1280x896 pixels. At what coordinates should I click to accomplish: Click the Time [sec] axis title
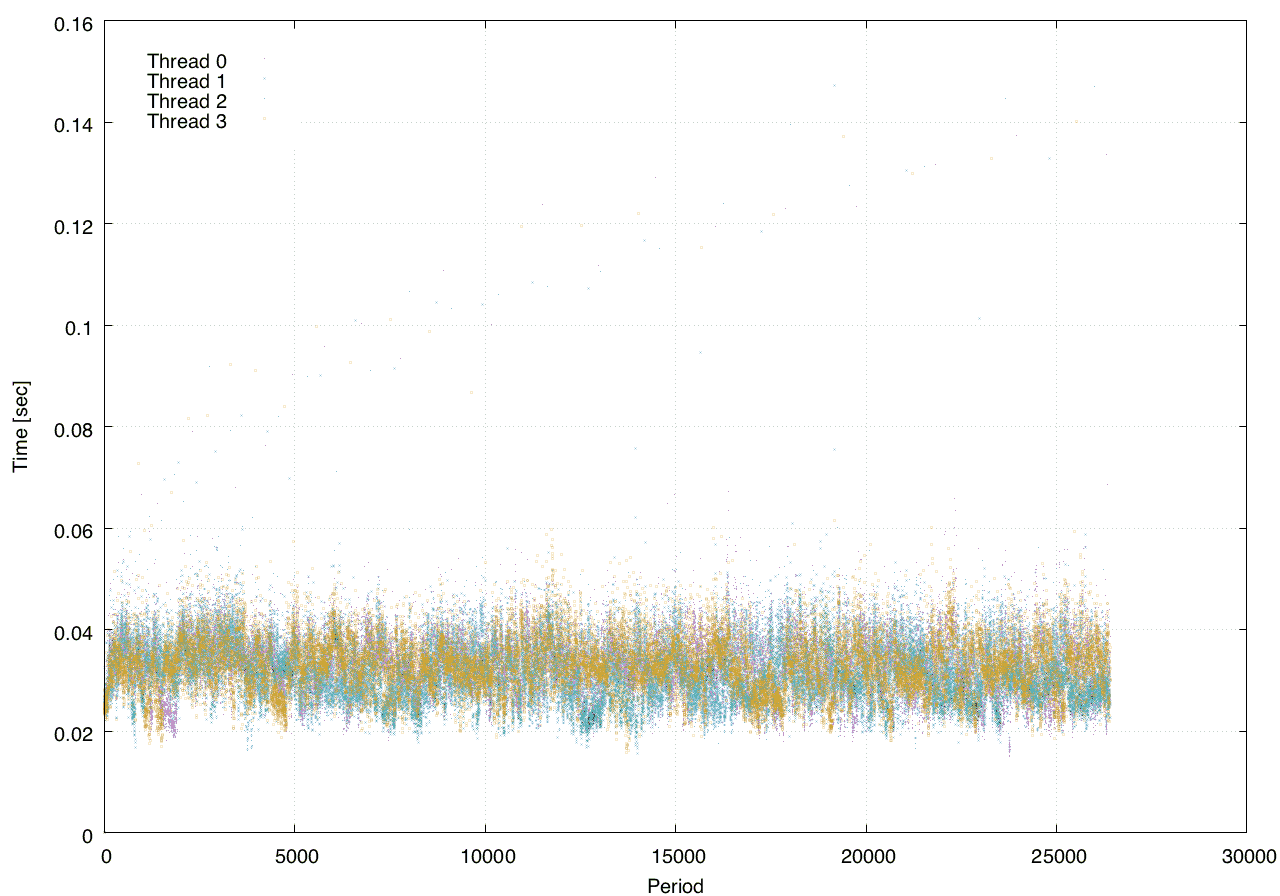pyautogui.click(x=20, y=428)
